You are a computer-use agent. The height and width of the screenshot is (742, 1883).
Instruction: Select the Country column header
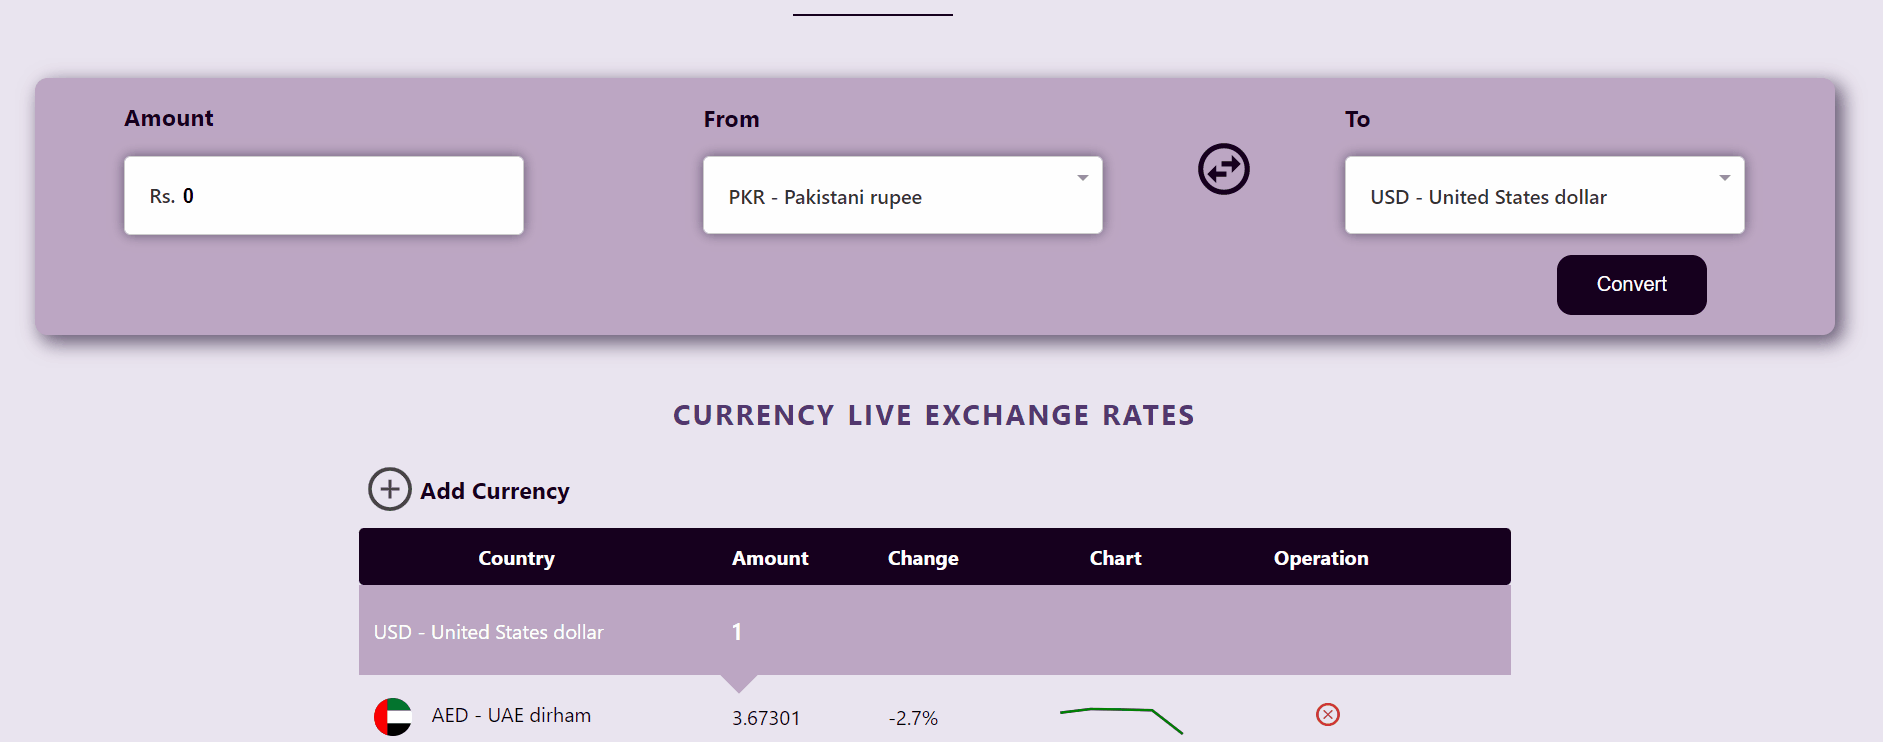pyautogui.click(x=516, y=558)
